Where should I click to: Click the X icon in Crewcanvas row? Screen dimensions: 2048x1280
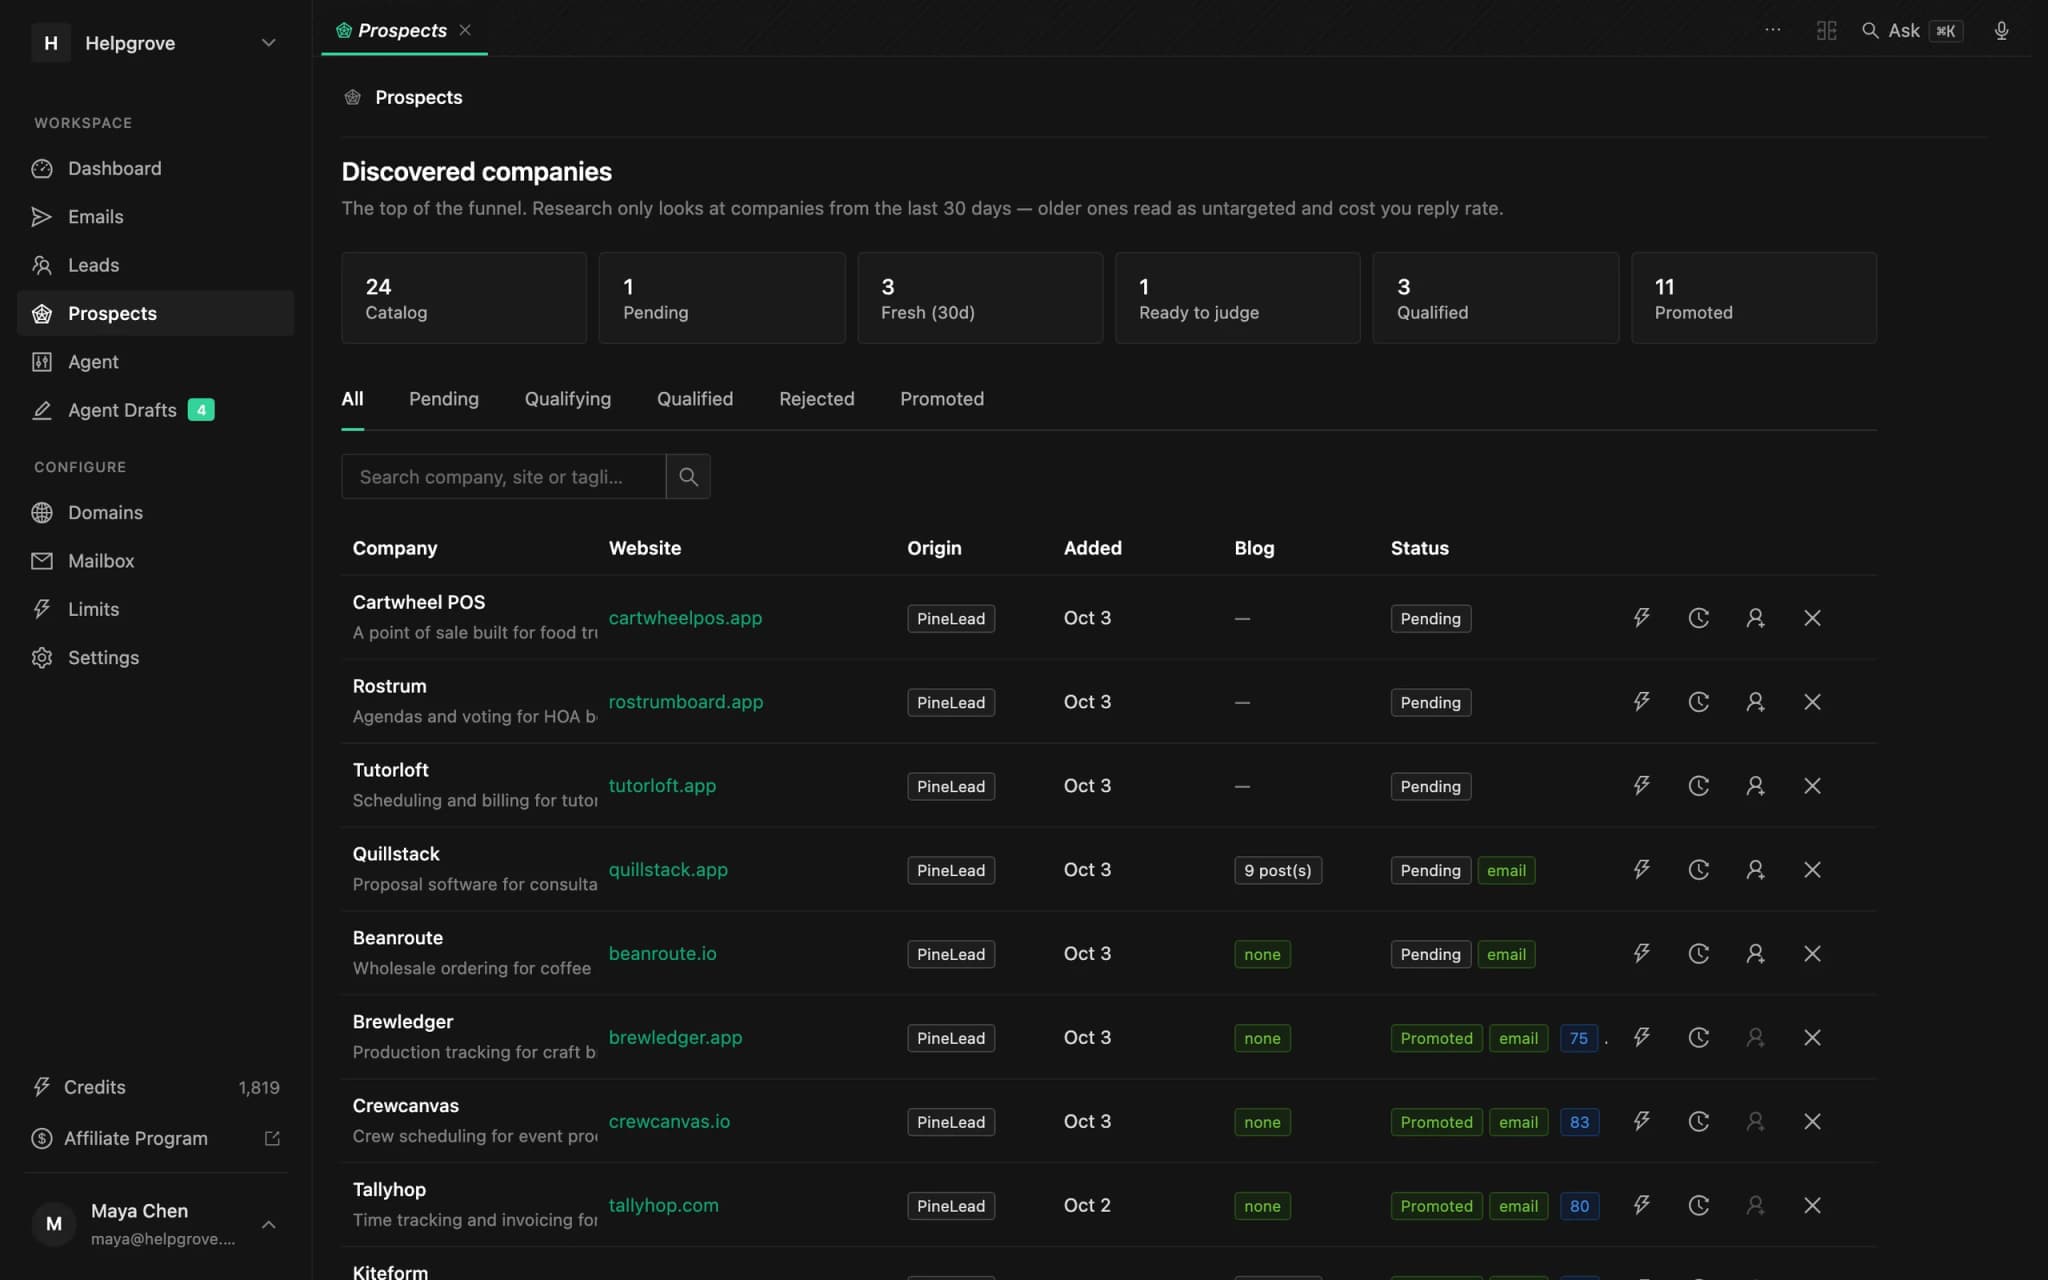(1812, 1122)
